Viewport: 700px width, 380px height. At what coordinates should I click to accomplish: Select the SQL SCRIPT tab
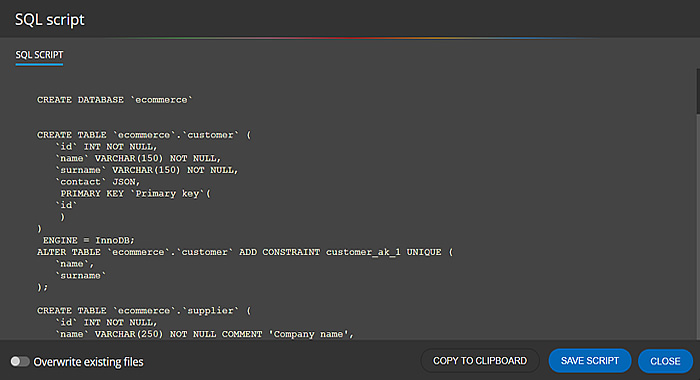(39, 55)
